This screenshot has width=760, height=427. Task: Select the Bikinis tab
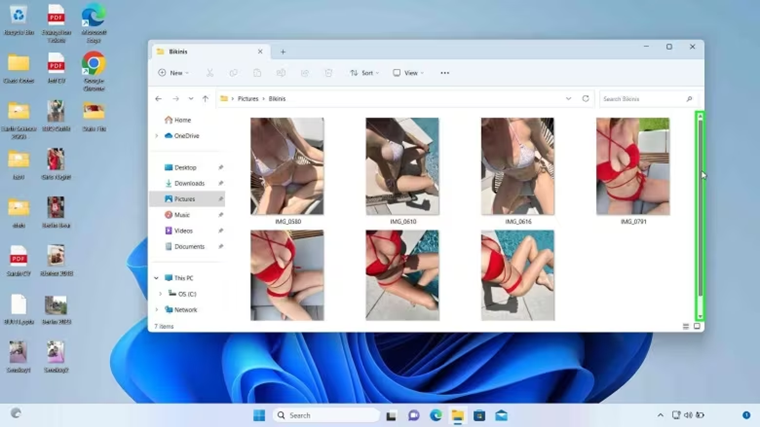tap(209, 51)
